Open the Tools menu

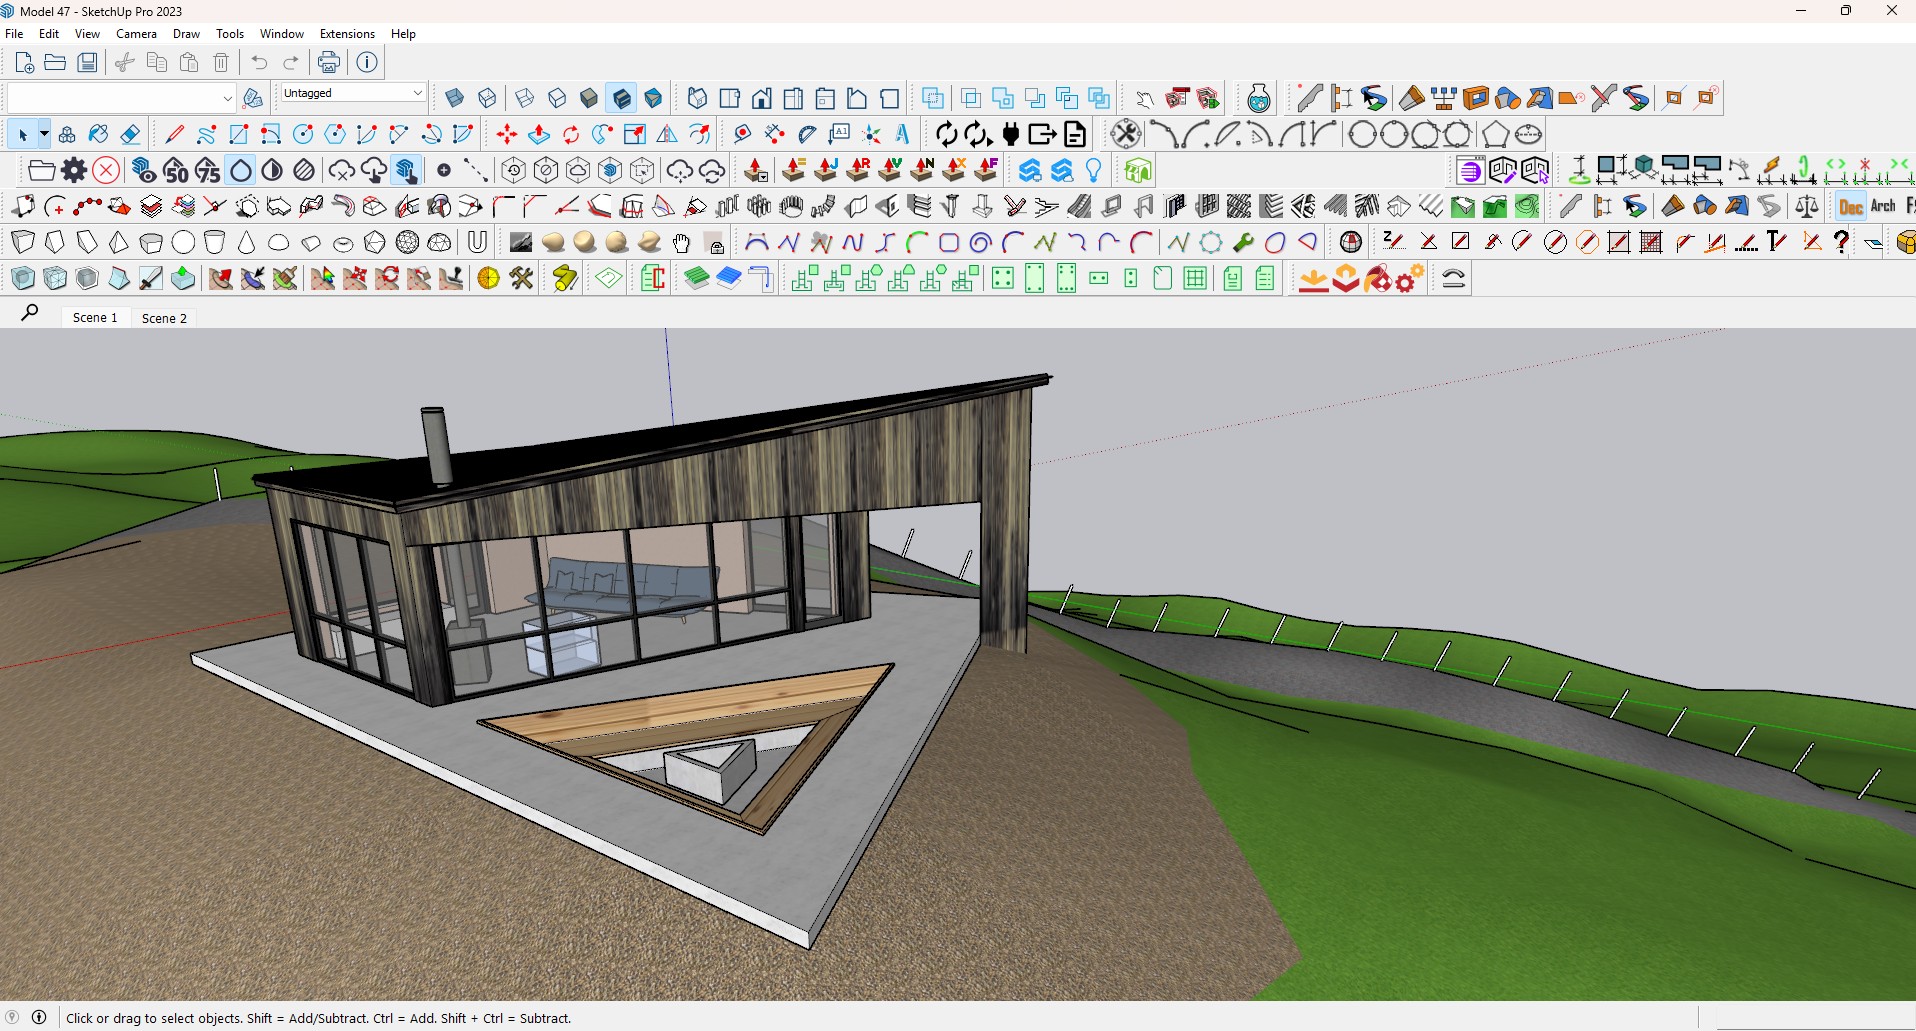click(x=230, y=34)
